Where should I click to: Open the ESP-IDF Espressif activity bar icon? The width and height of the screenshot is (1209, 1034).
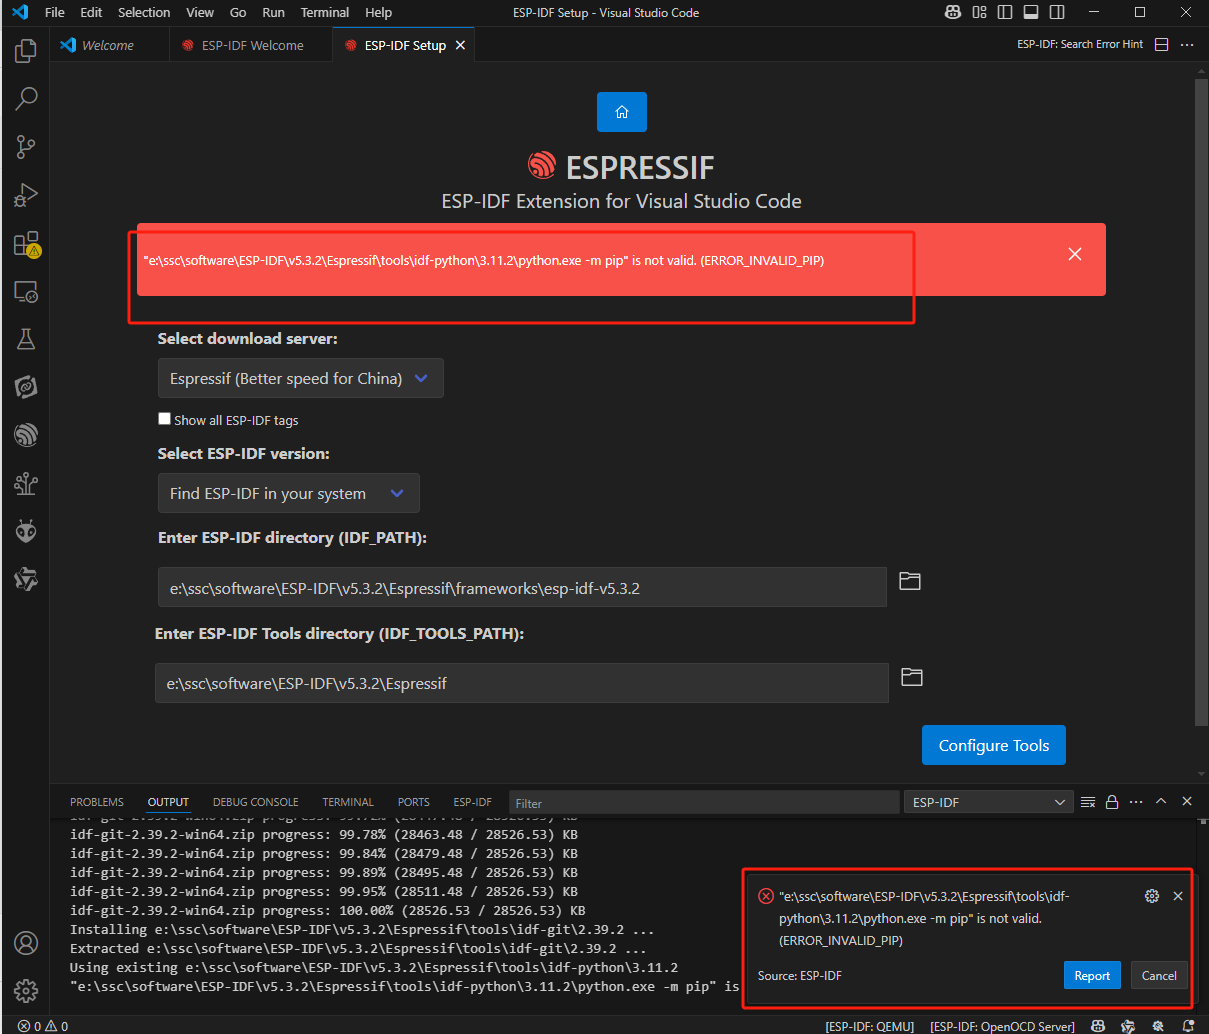[x=26, y=435]
